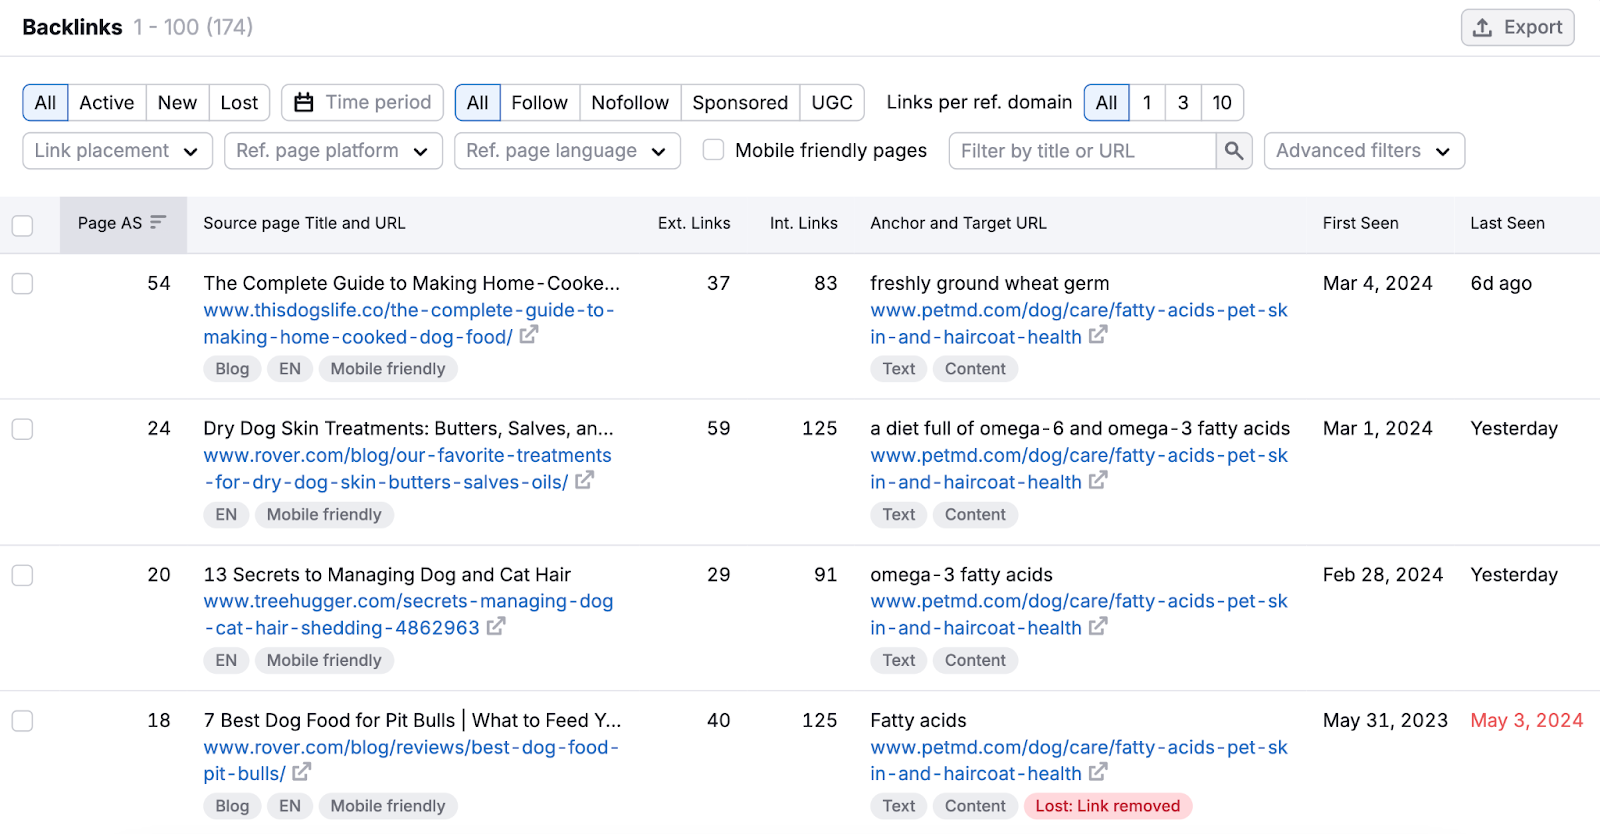1600x834 pixels.
Task: Focus the Filter by title or URL field
Action: pyautogui.click(x=1083, y=151)
